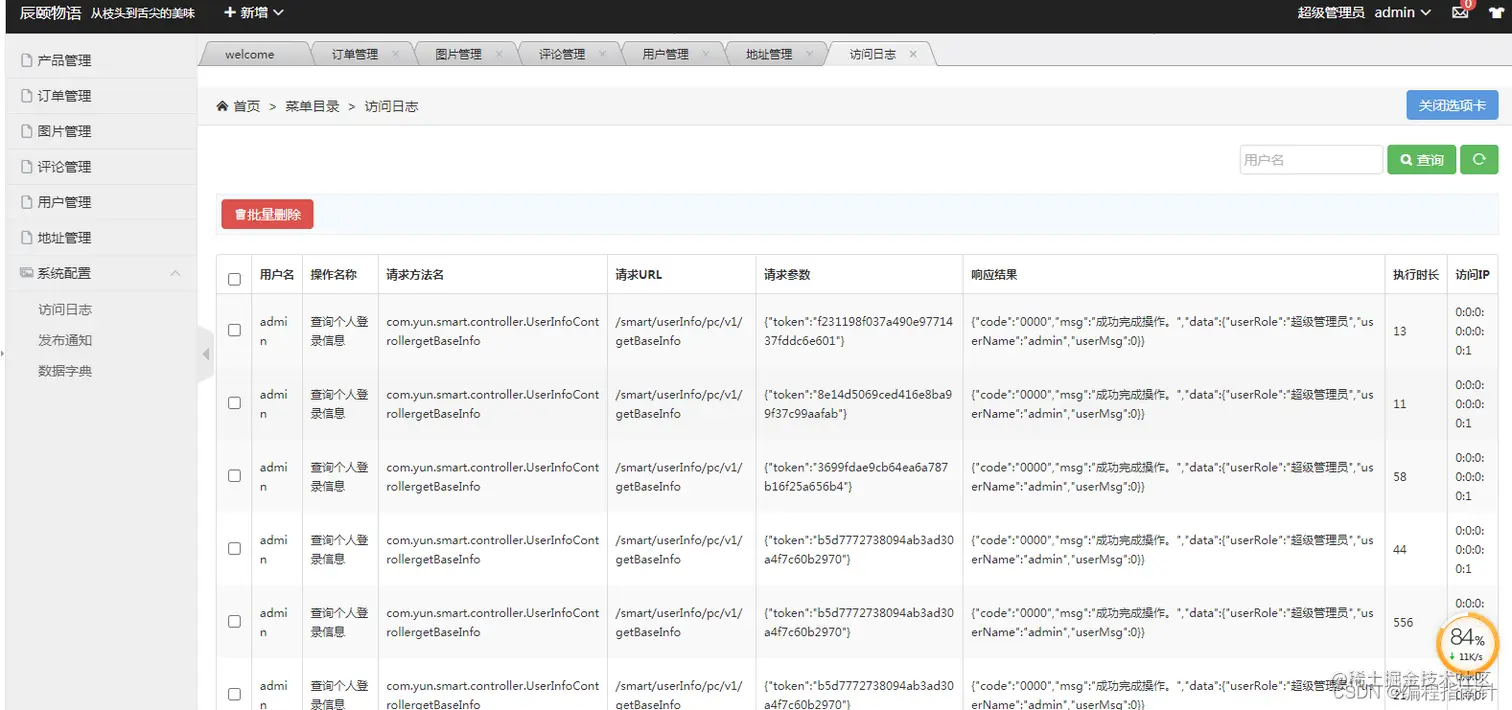Close the 用户管理 tab
This screenshot has width=1512, height=710.
tap(706, 54)
